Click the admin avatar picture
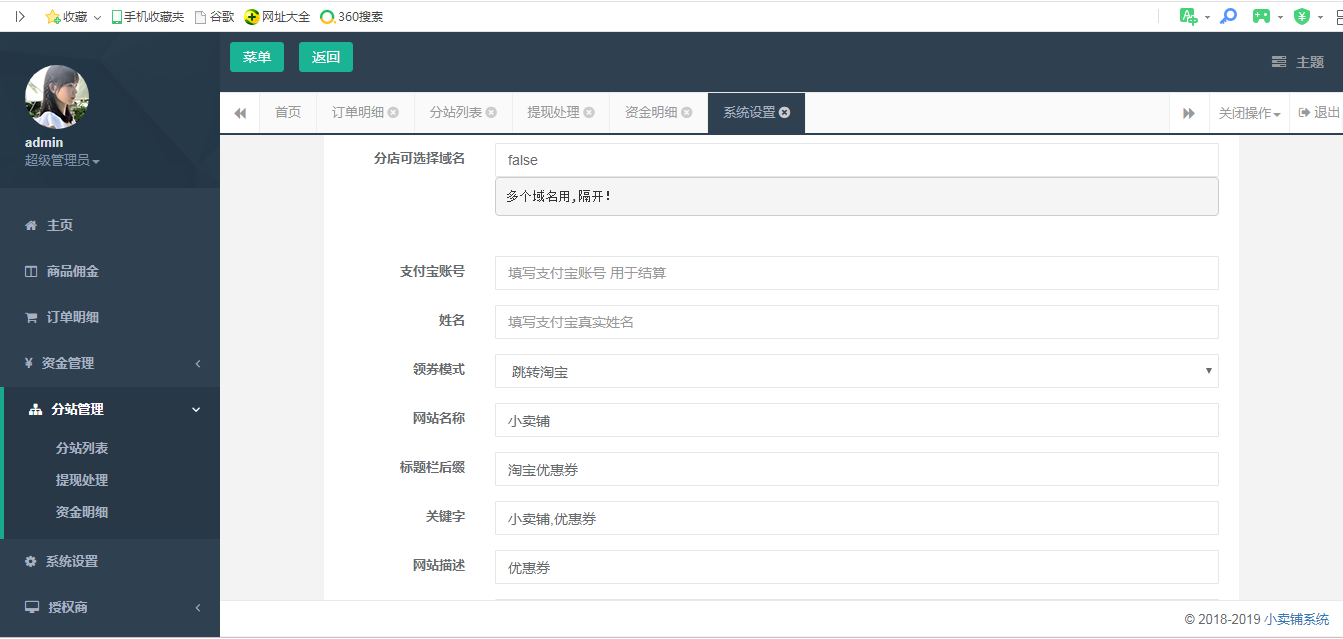This screenshot has height=639, width=1343. point(57,97)
